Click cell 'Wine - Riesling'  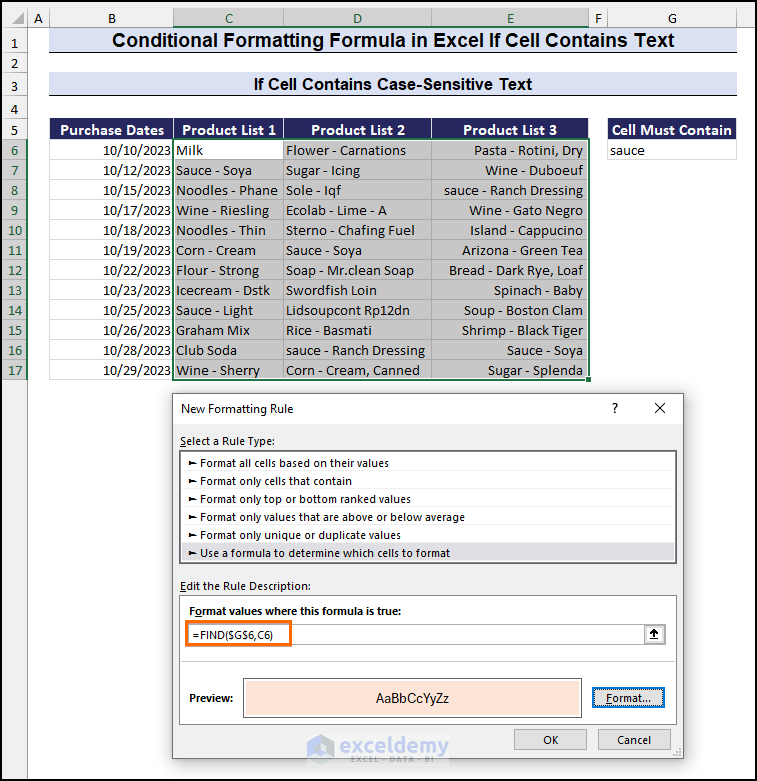pos(229,210)
